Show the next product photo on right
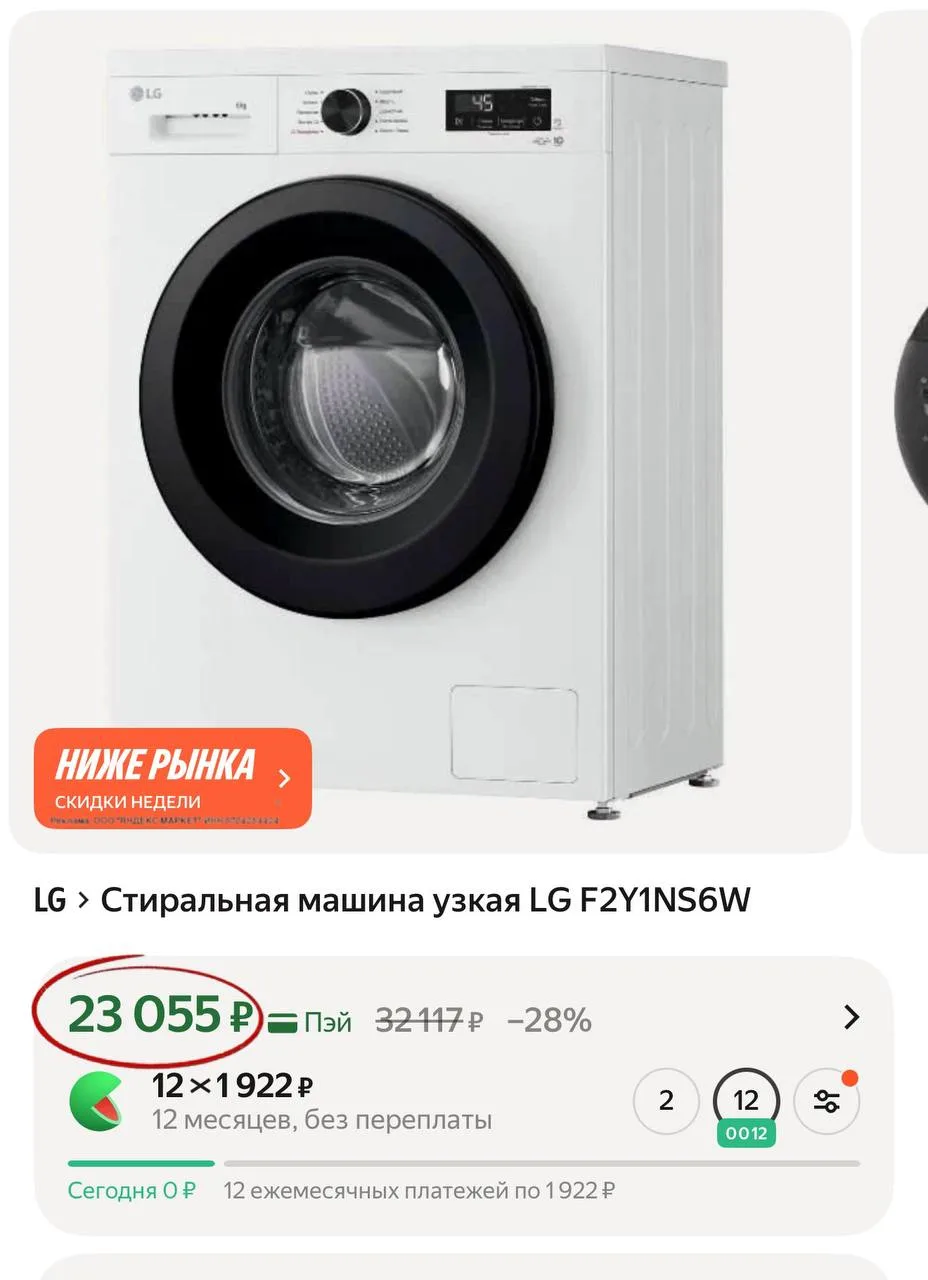The width and height of the screenshot is (928, 1280). (895, 432)
